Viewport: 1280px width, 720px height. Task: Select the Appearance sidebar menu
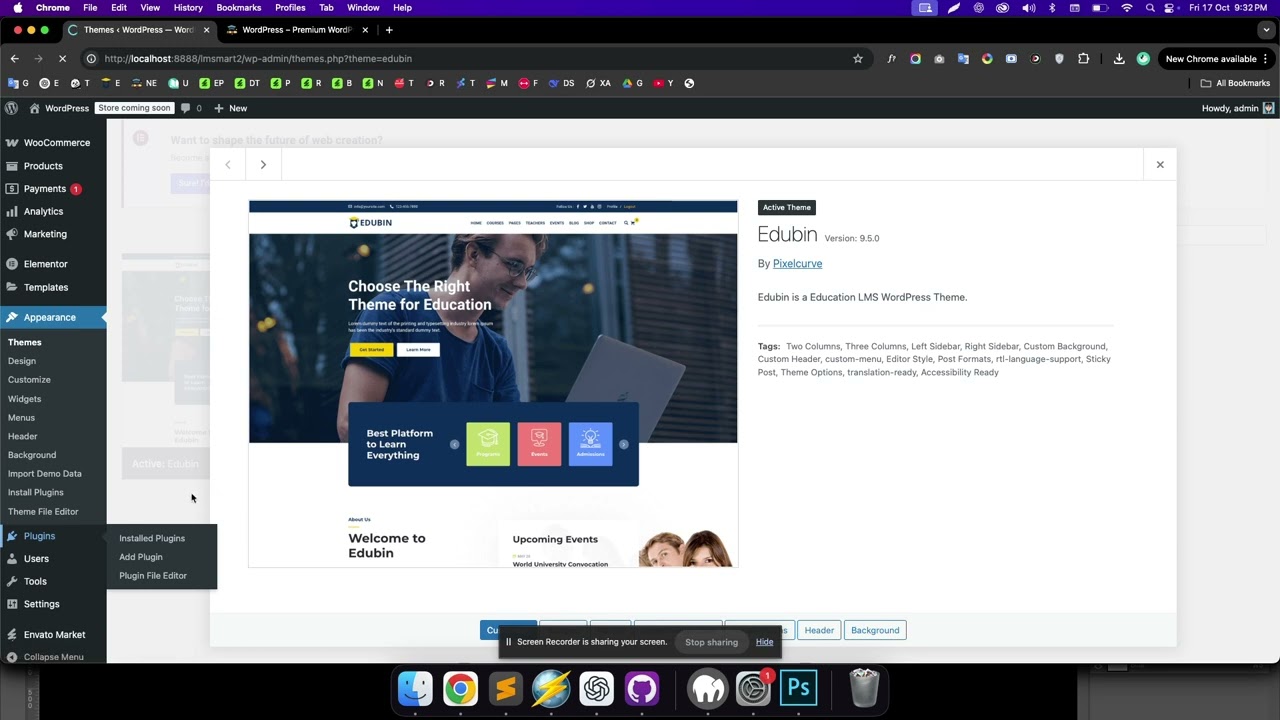[53, 317]
